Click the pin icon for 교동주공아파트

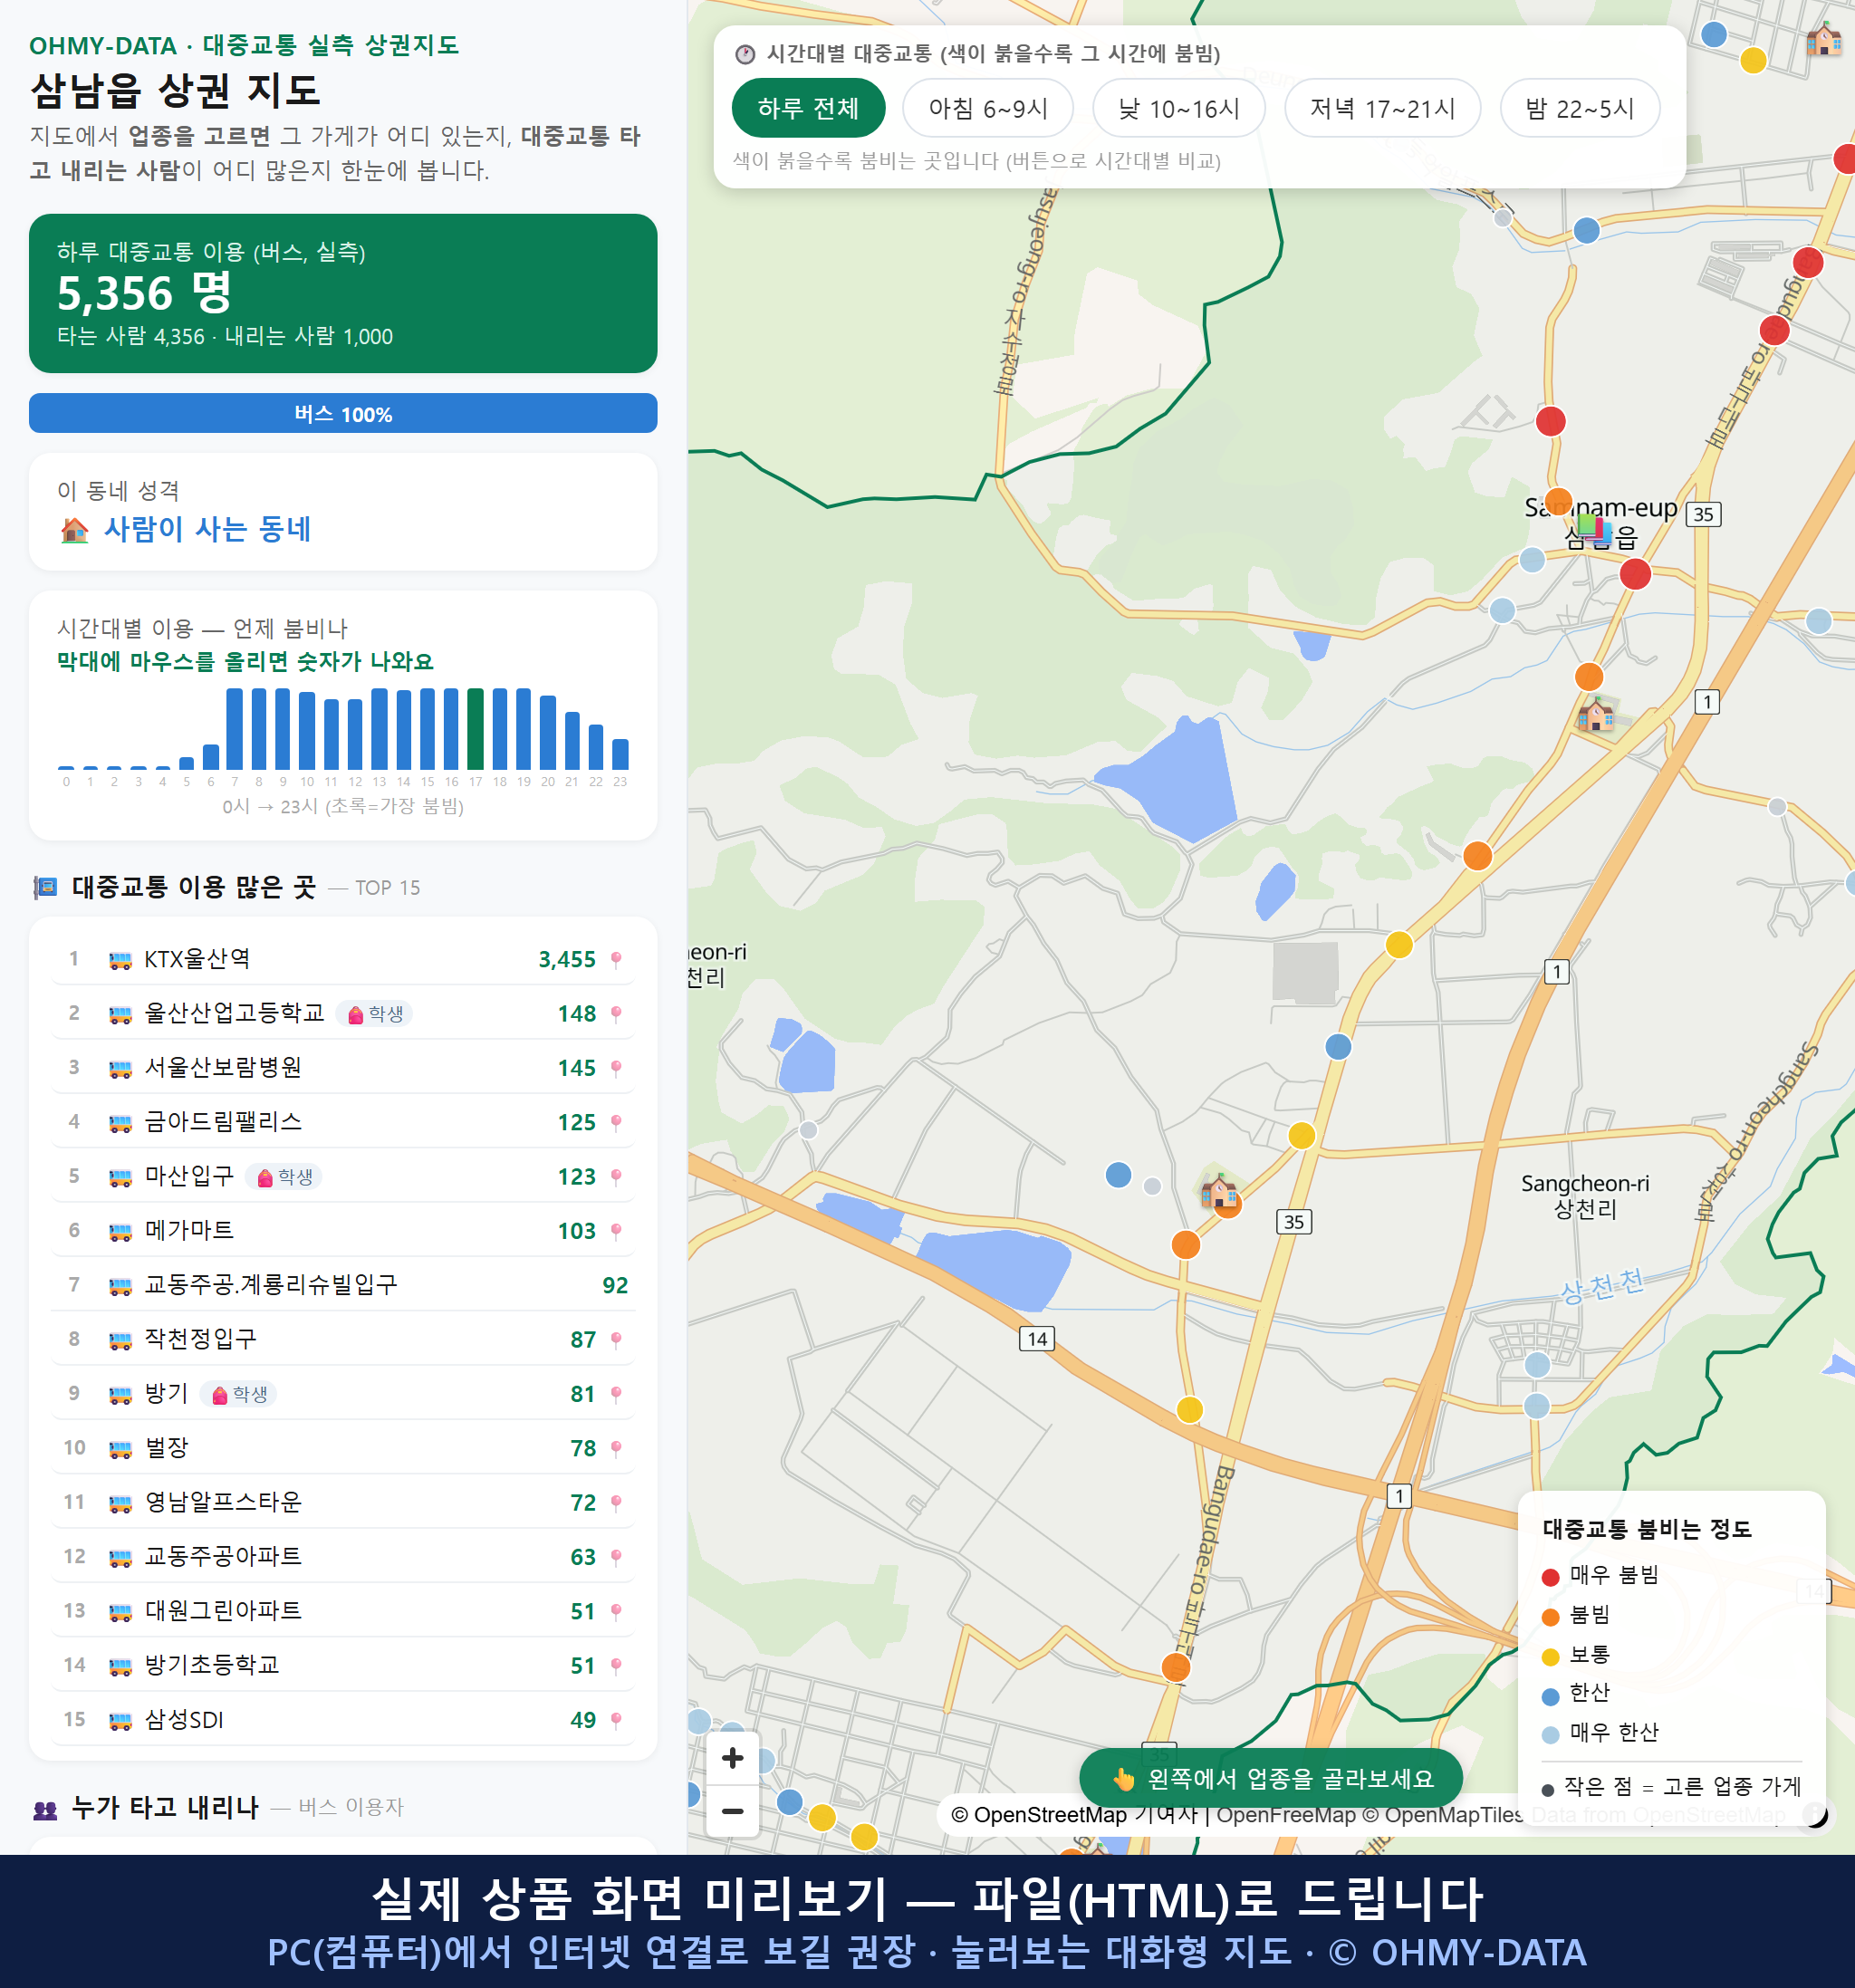click(x=616, y=1557)
